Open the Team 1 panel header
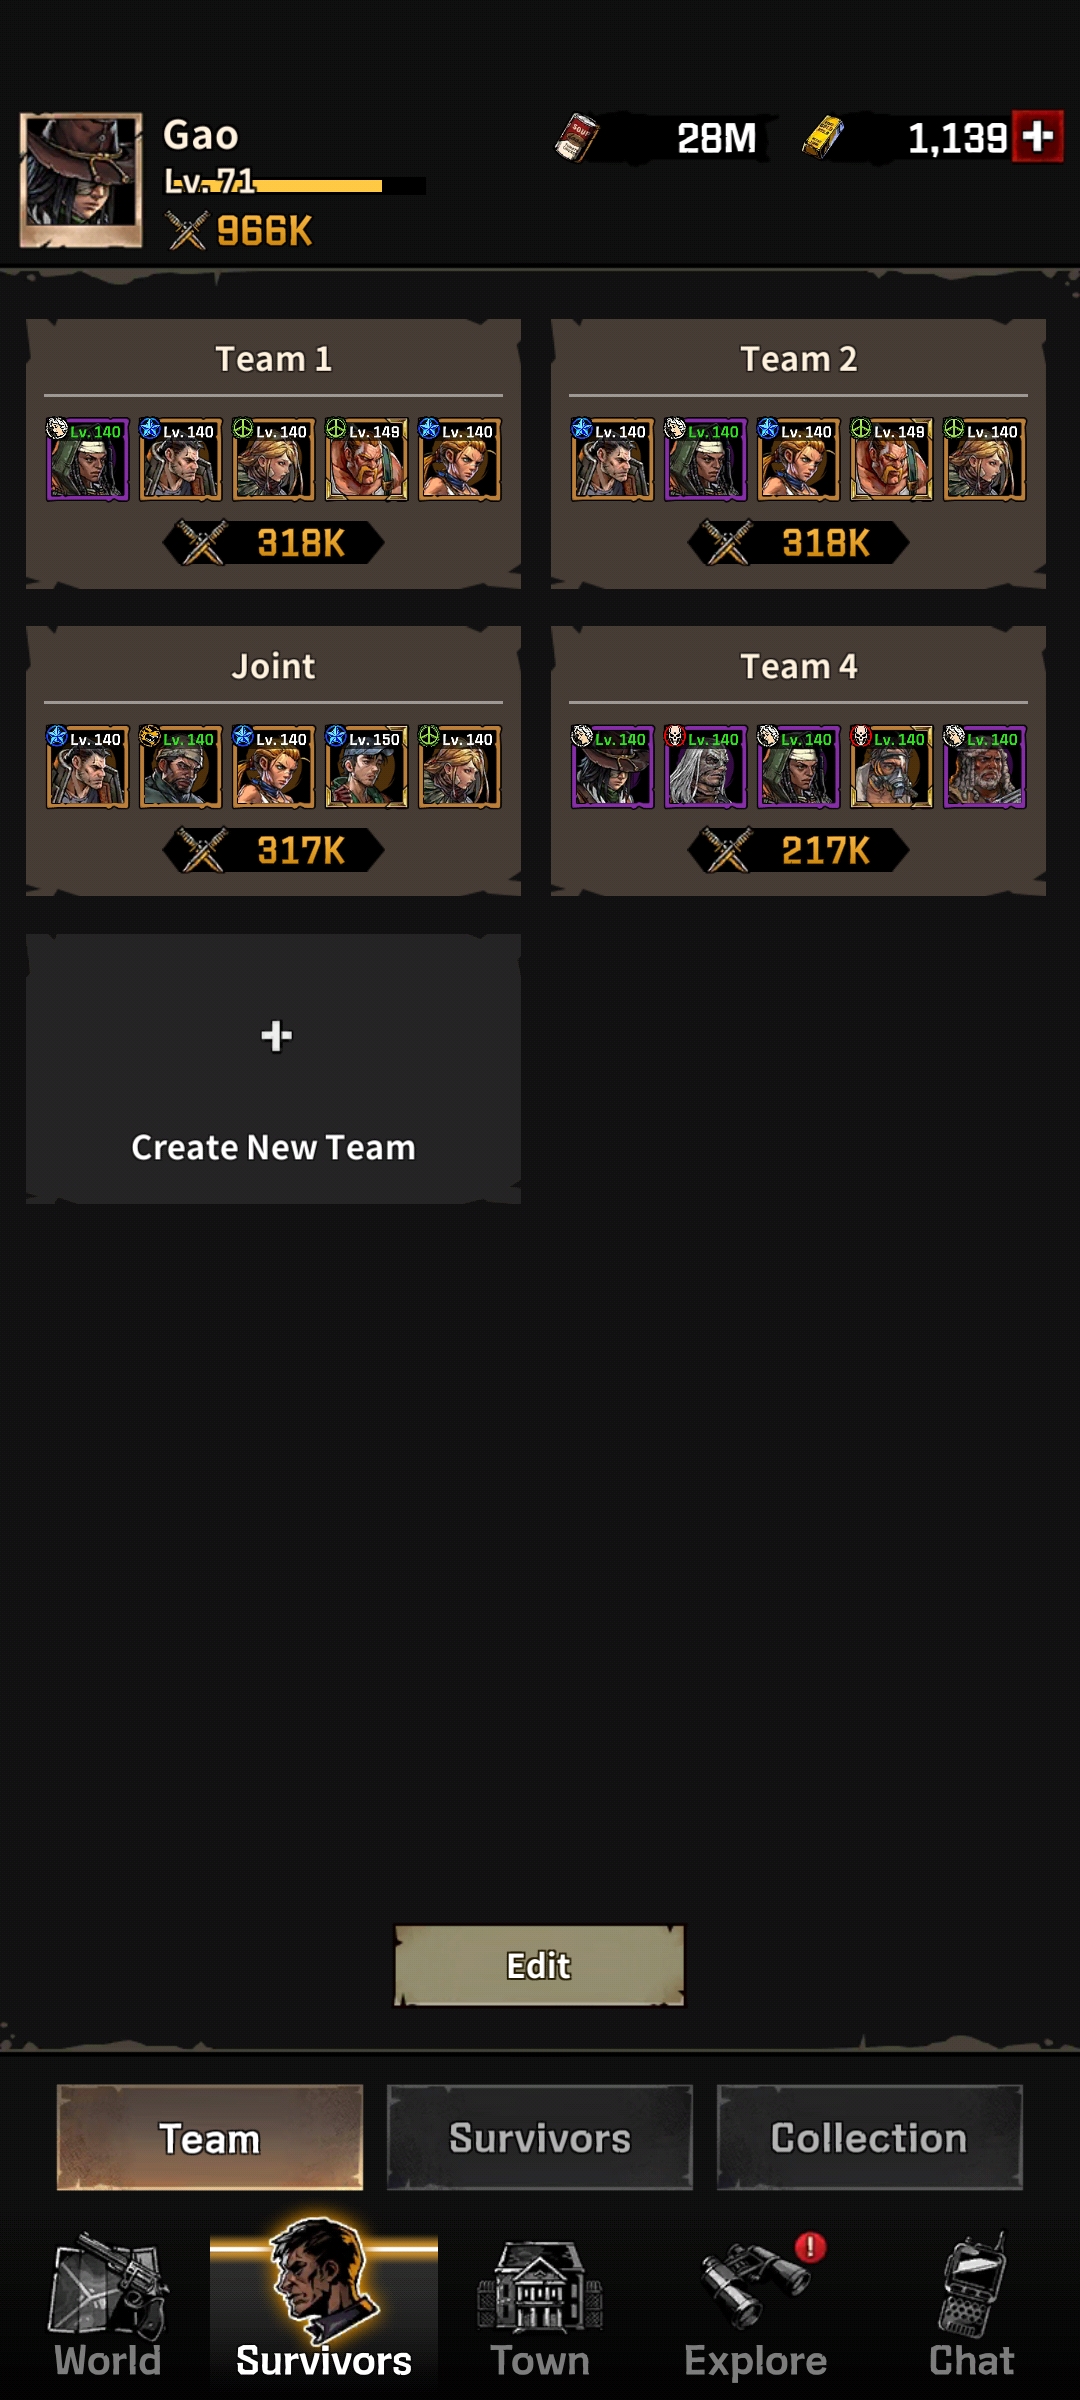This screenshot has width=1080, height=2400. (273, 359)
